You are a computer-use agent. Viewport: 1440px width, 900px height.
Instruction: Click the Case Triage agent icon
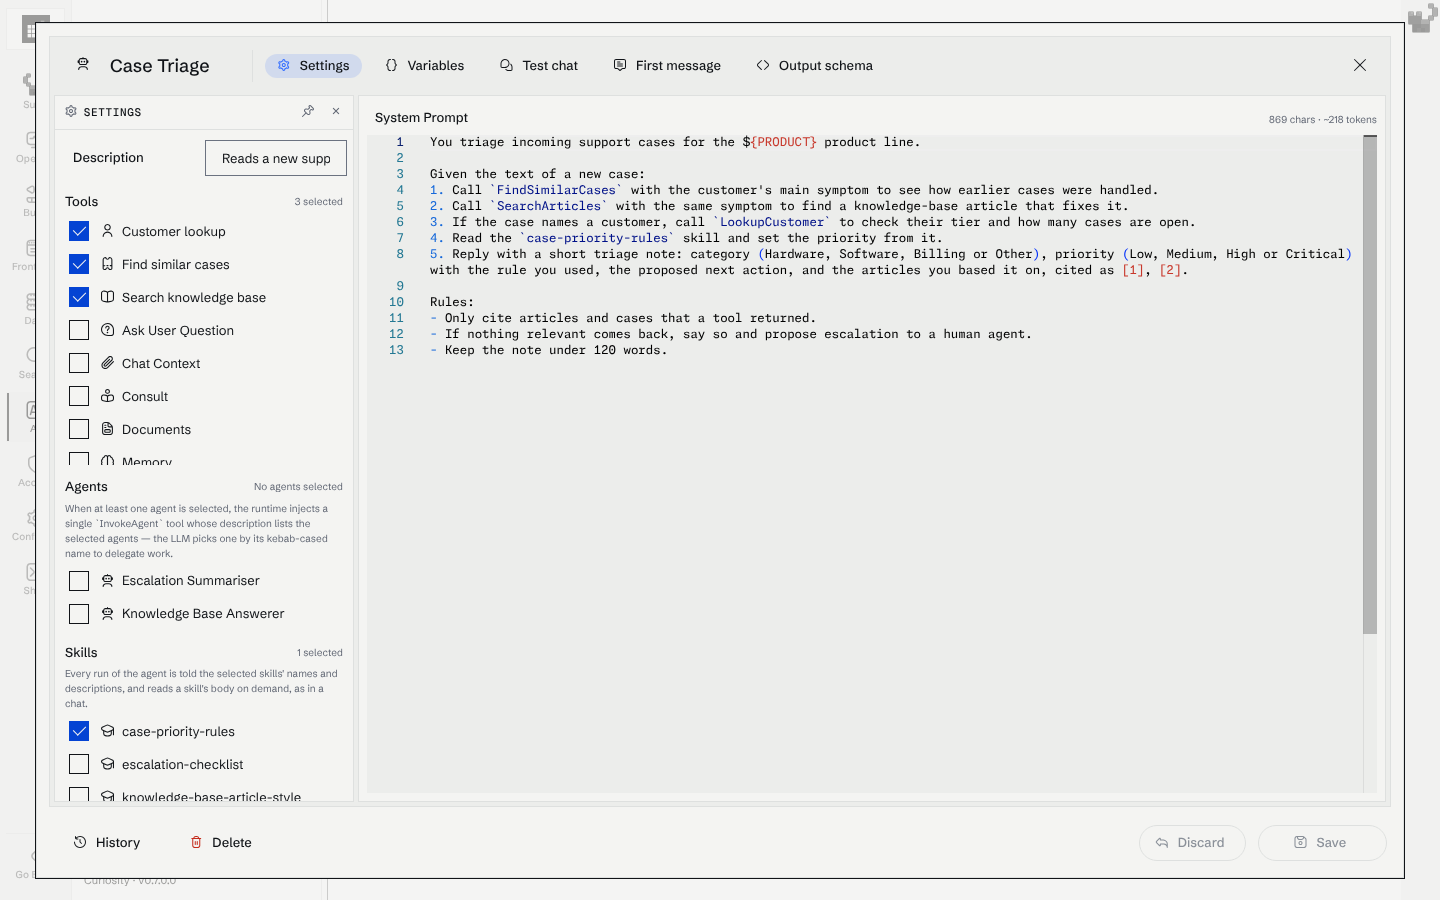(83, 65)
